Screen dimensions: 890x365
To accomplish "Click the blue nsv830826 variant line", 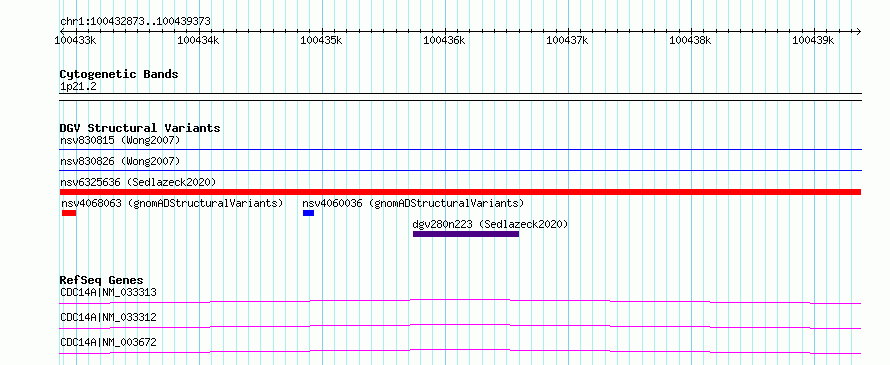I will click(460, 170).
